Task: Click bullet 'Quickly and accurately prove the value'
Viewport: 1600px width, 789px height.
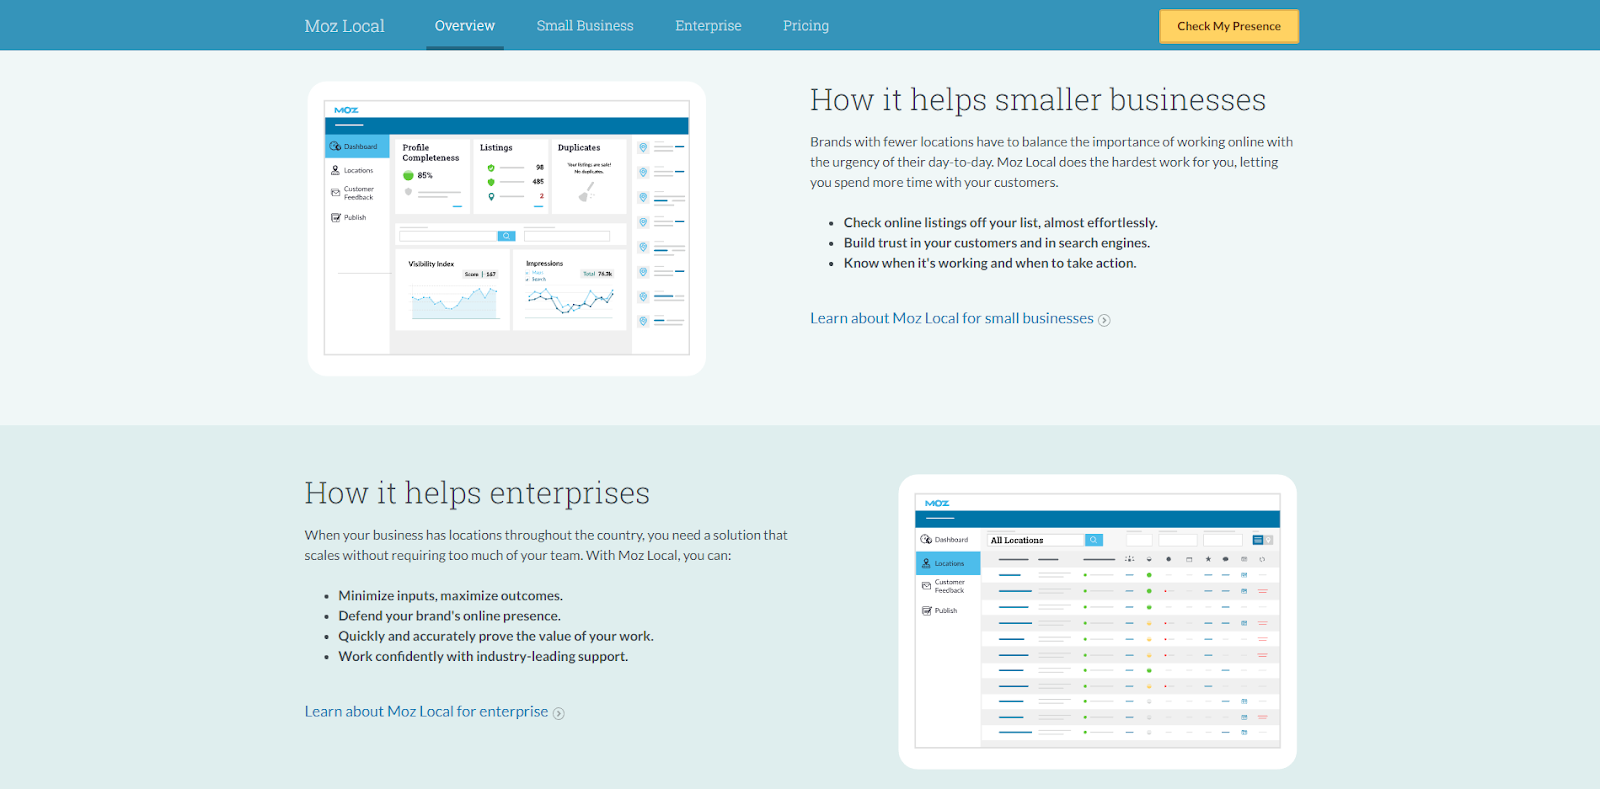Action: [x=496, y=636]
